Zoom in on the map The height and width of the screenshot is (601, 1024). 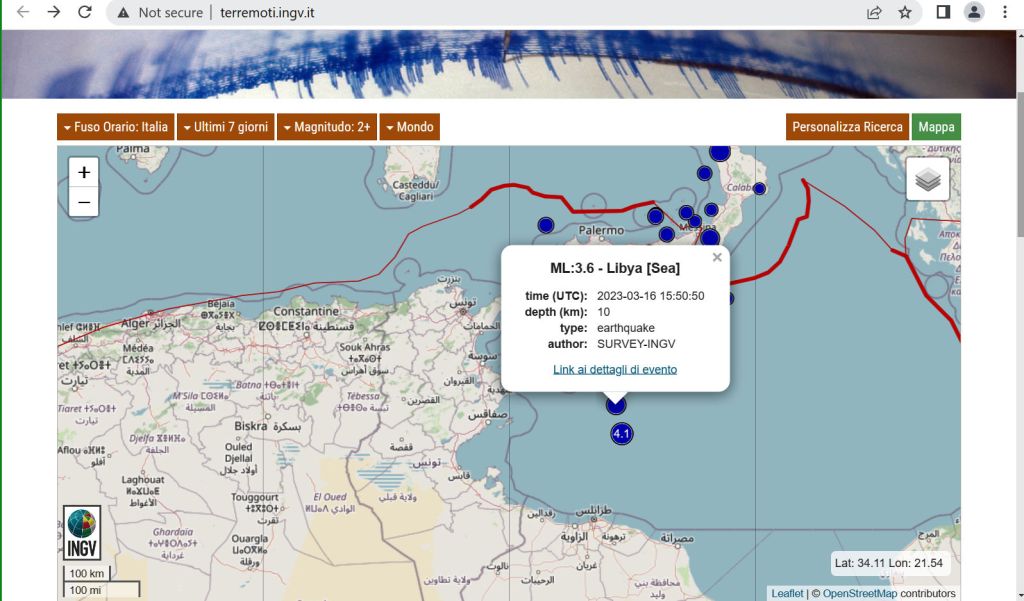tap(84, 172)
